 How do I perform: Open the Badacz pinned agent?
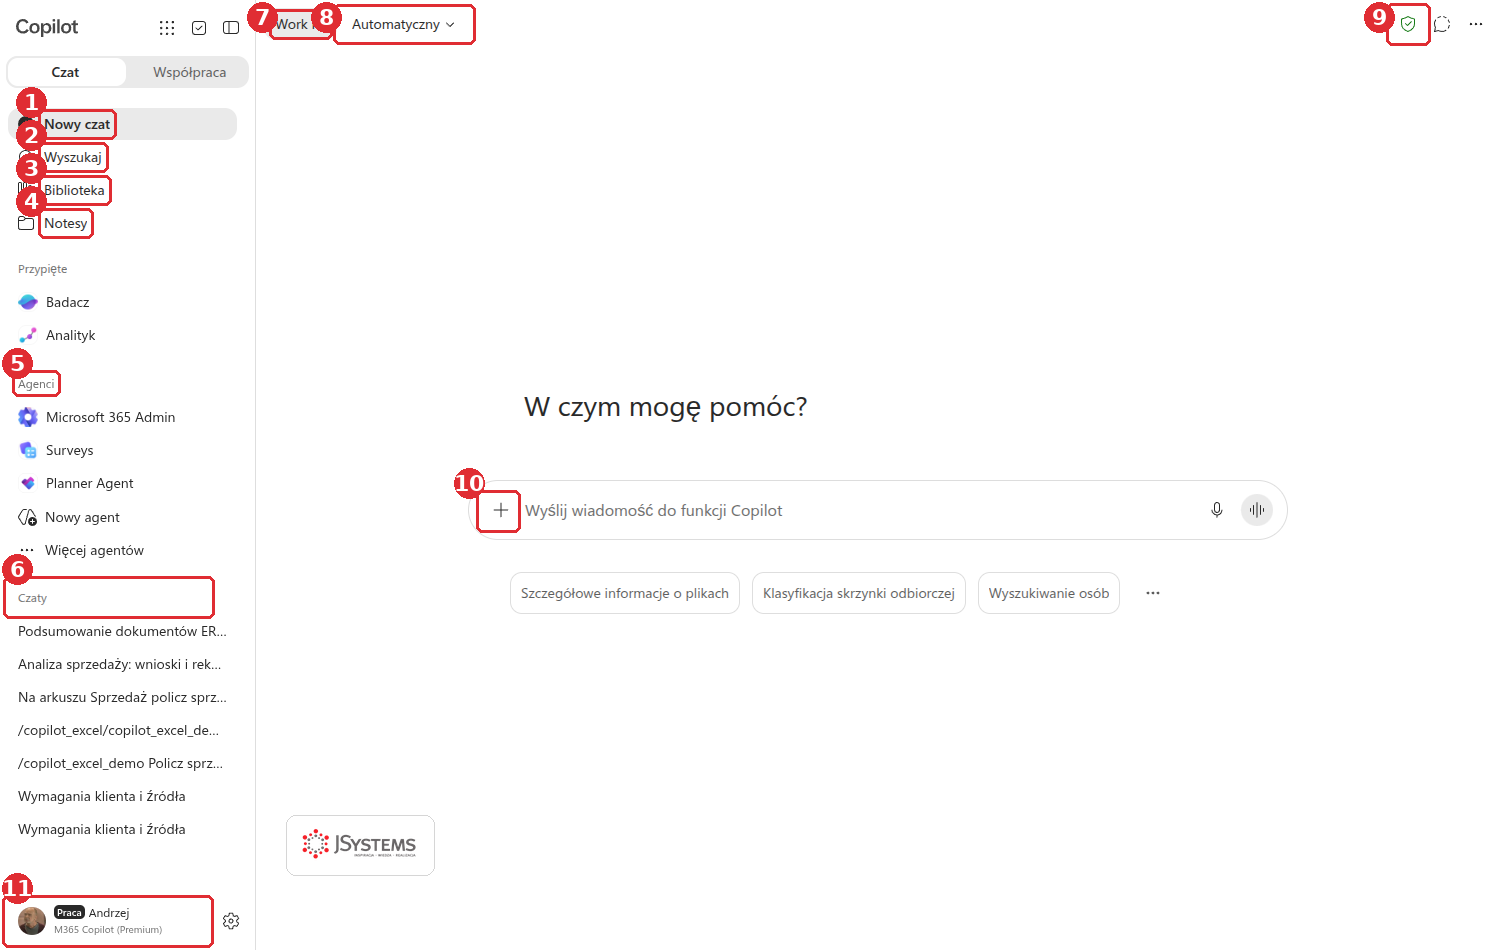(x=68, y=302)
